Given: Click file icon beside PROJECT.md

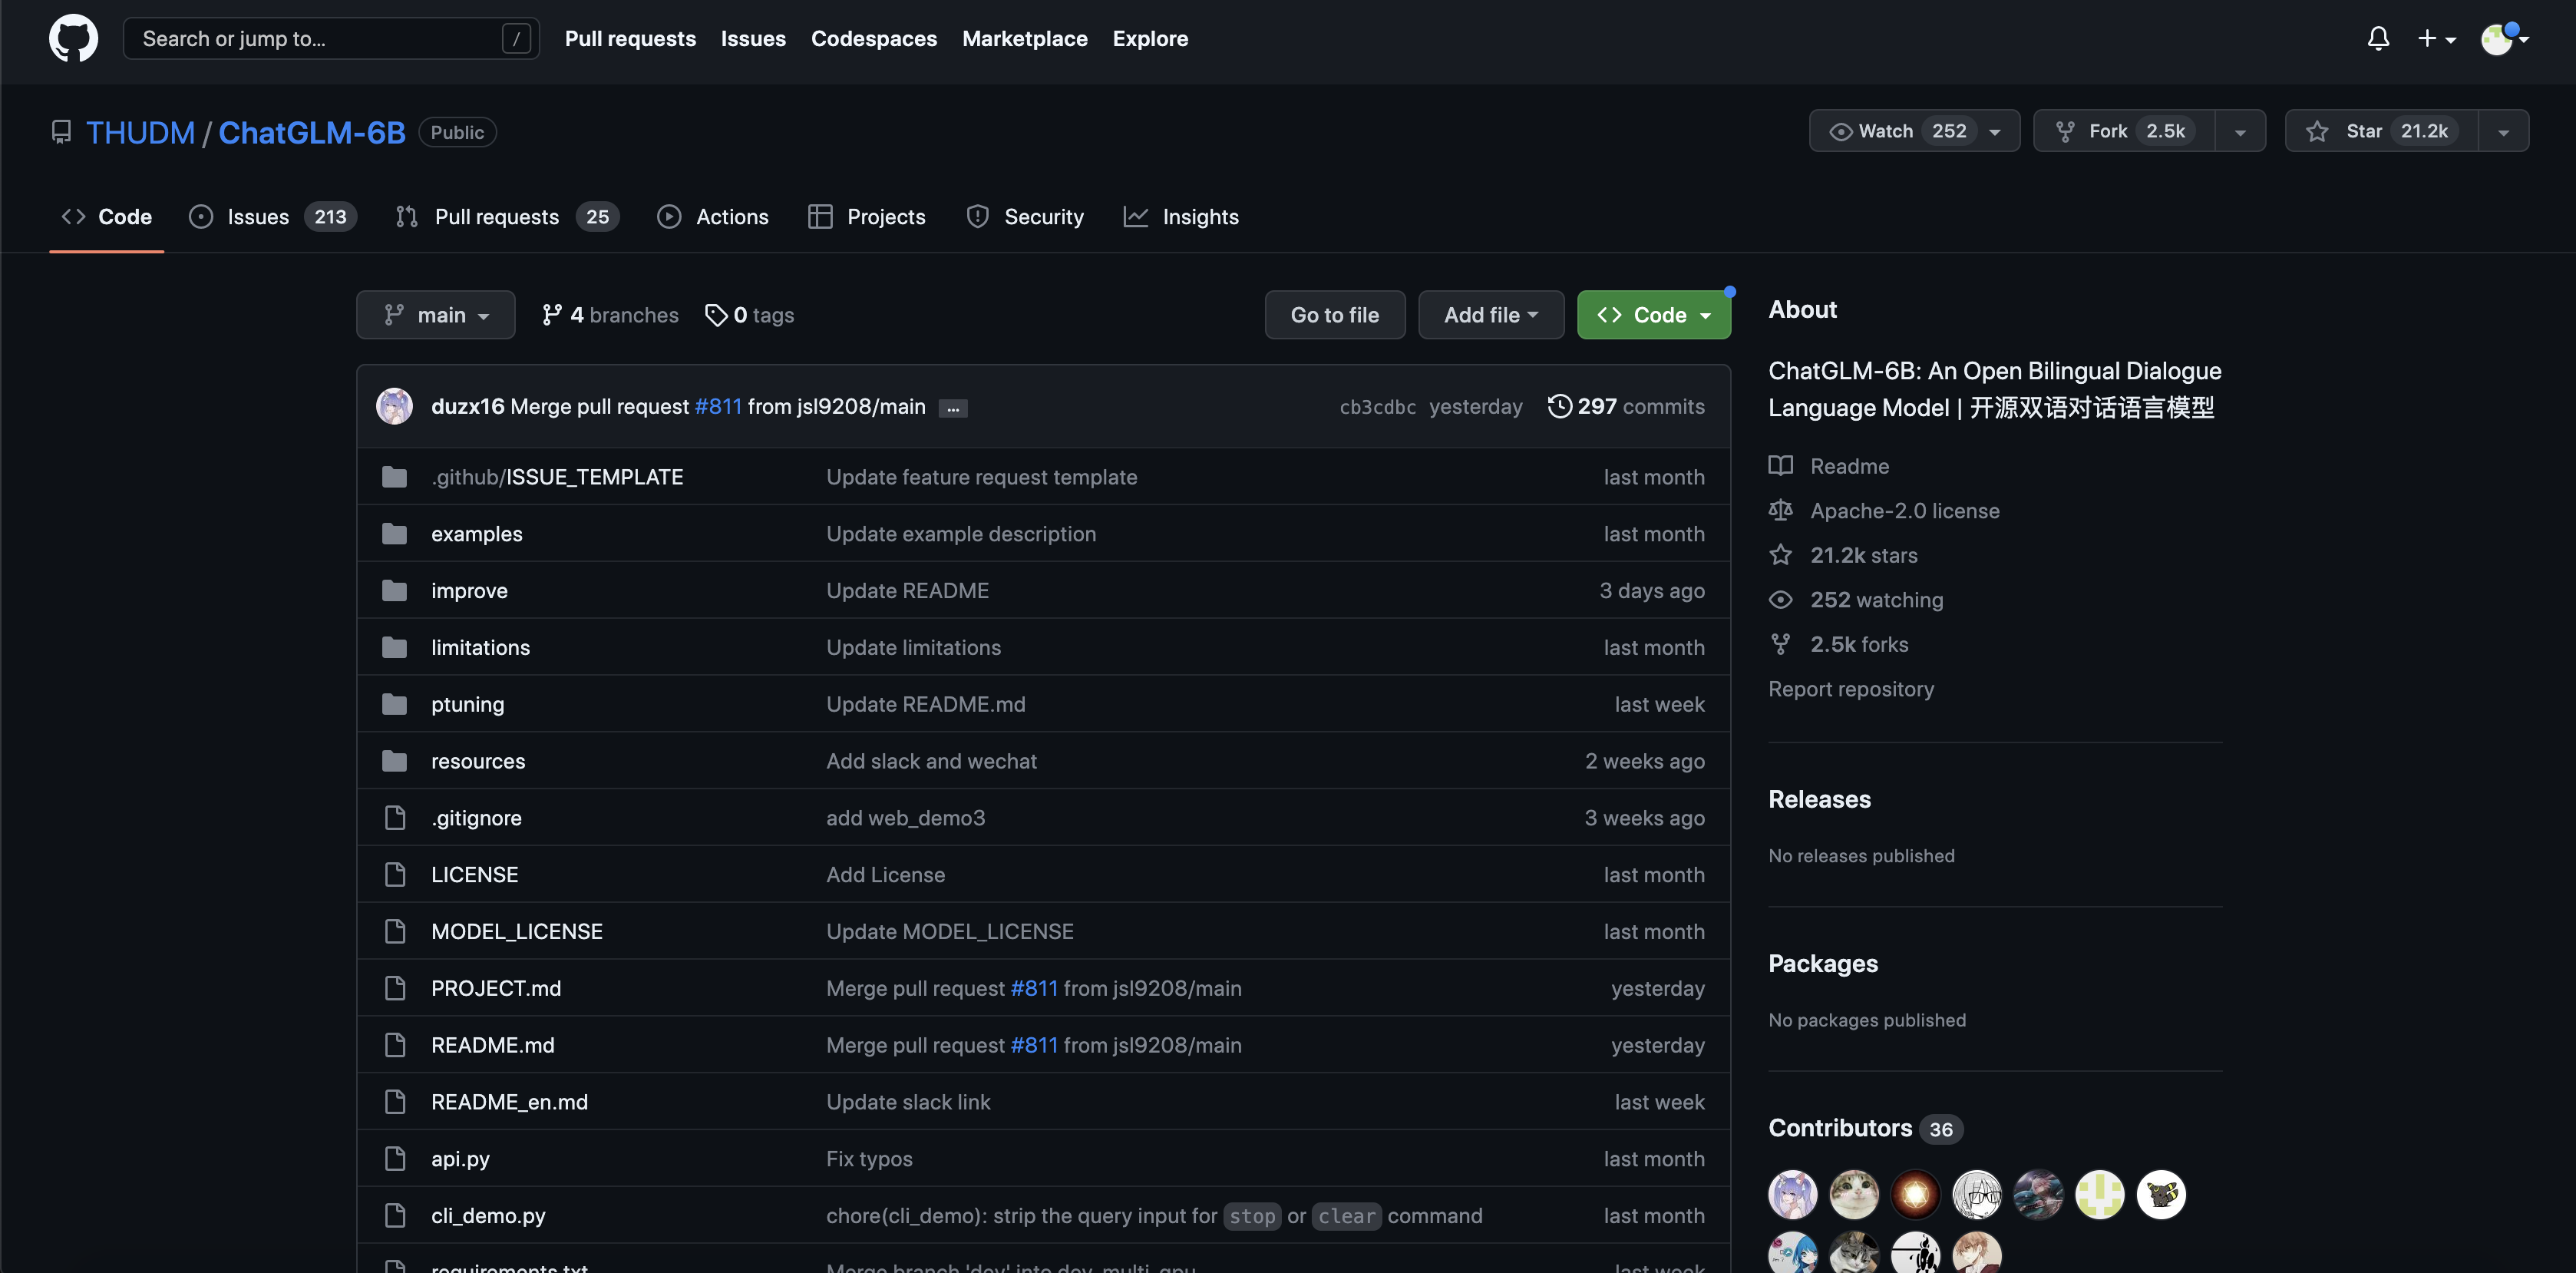Looking at the screenshot, I should (x=395, y=988).
